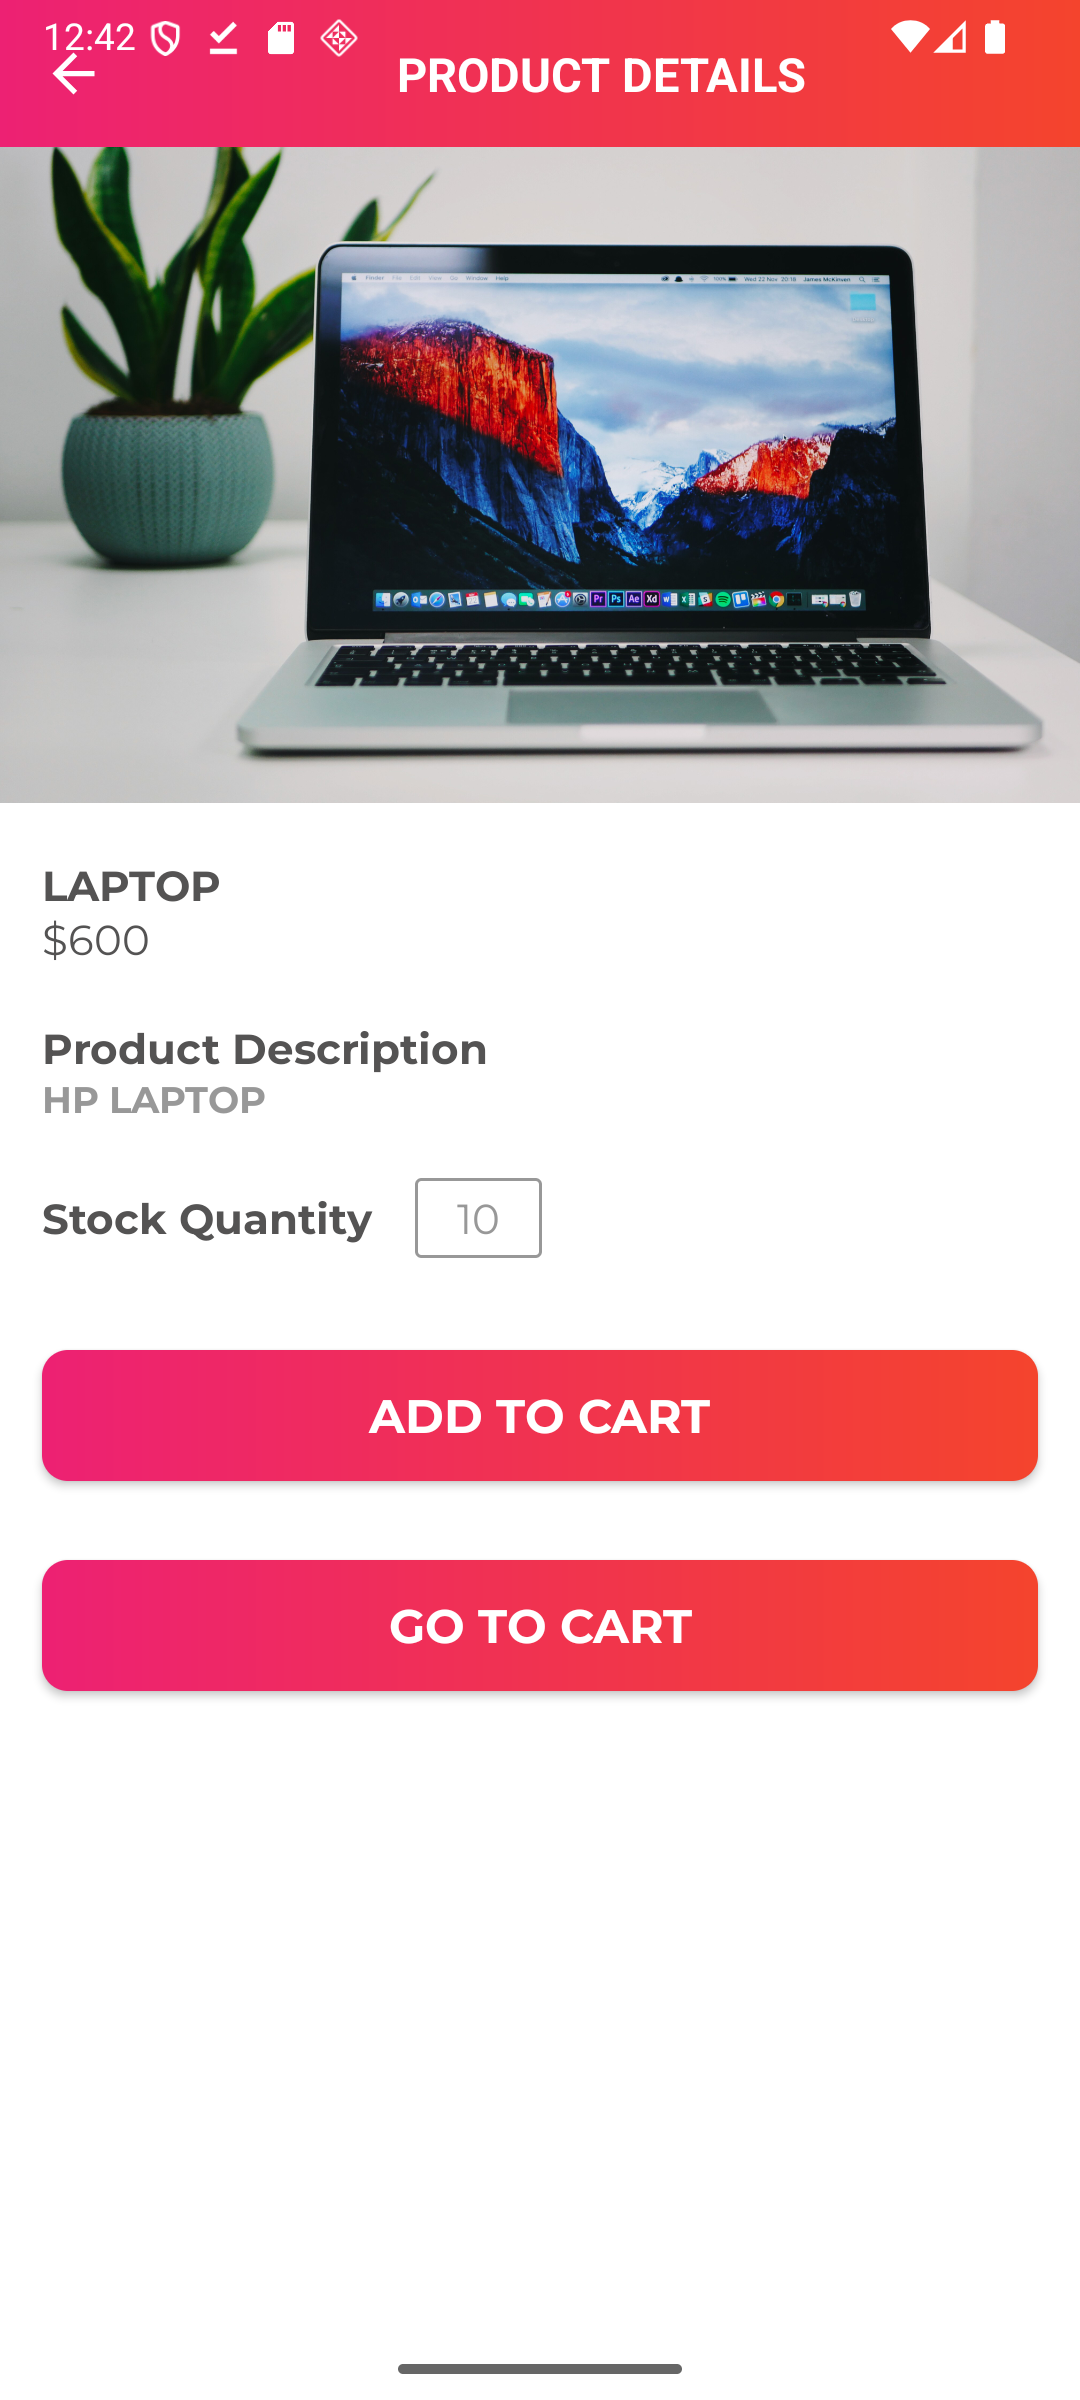This screenshot has width=1080, height=2400.
Task: Tap the download complete status icon
Action: (x=223, y=39)
